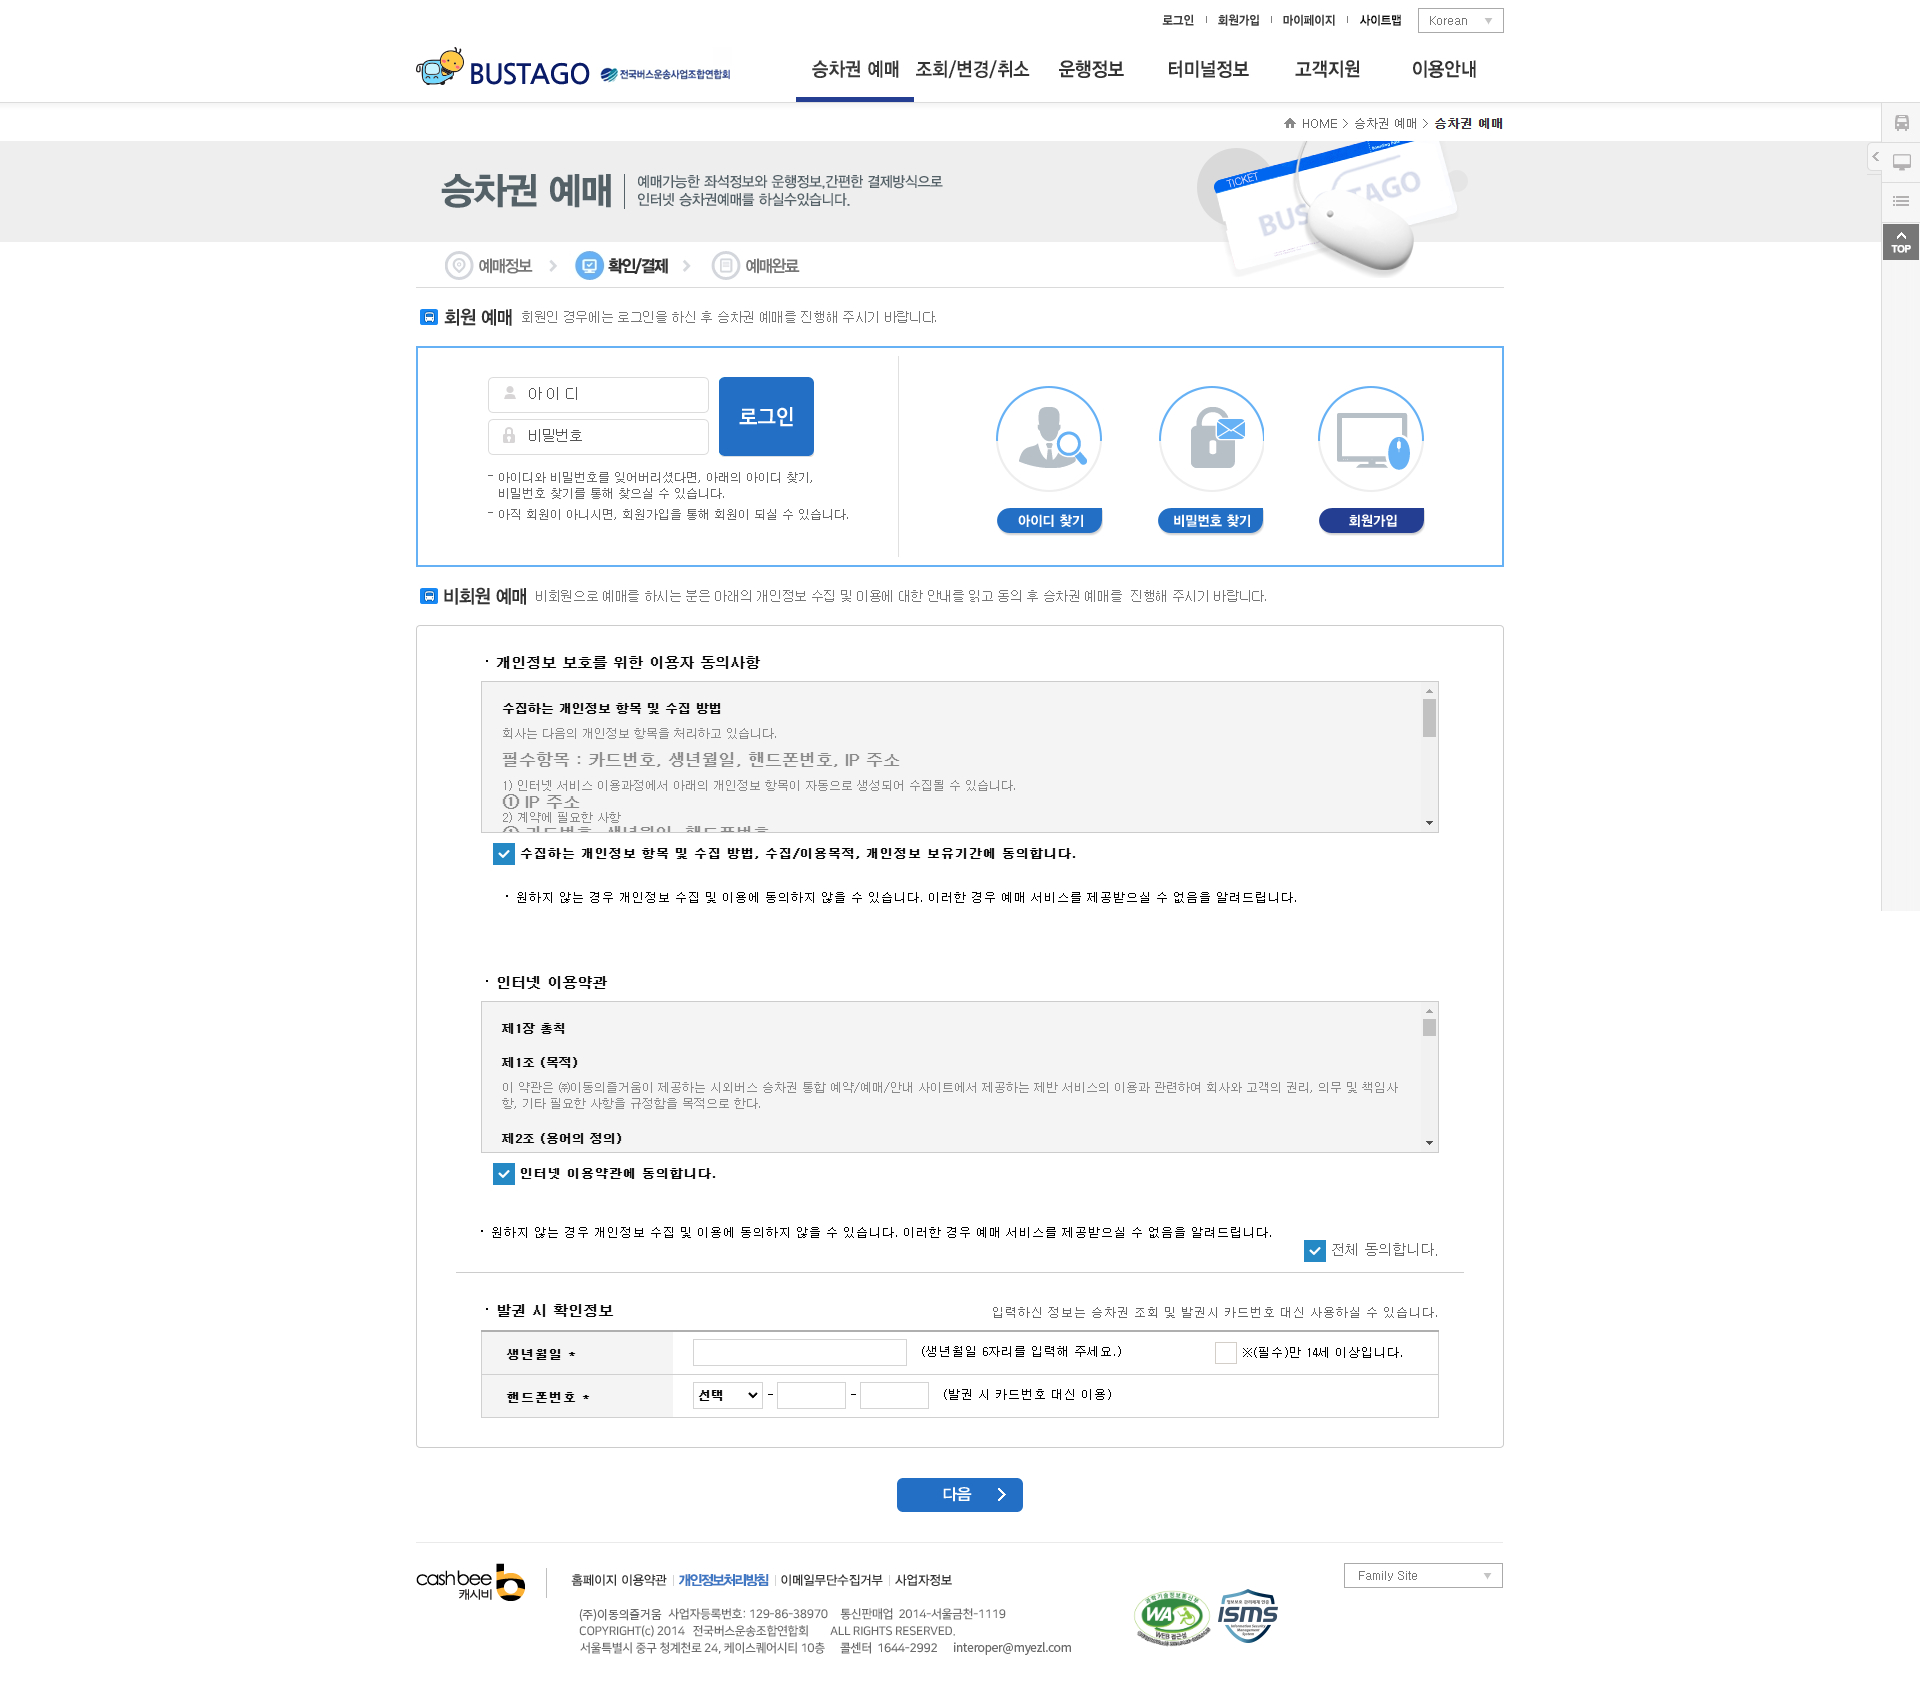This screenshot has width=1920, height=1687.
Task: Click the next (다음) button
Action: (959, 1495)
